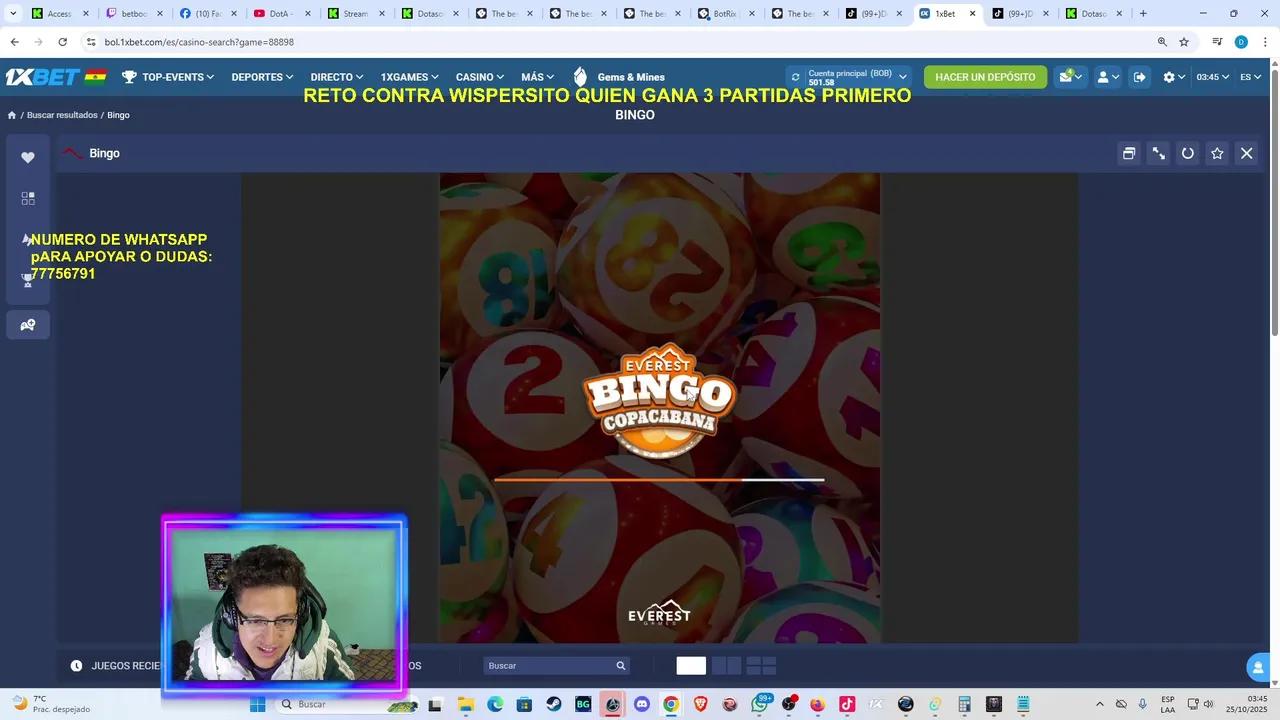Click the favorites heart in sidebar

28,157
